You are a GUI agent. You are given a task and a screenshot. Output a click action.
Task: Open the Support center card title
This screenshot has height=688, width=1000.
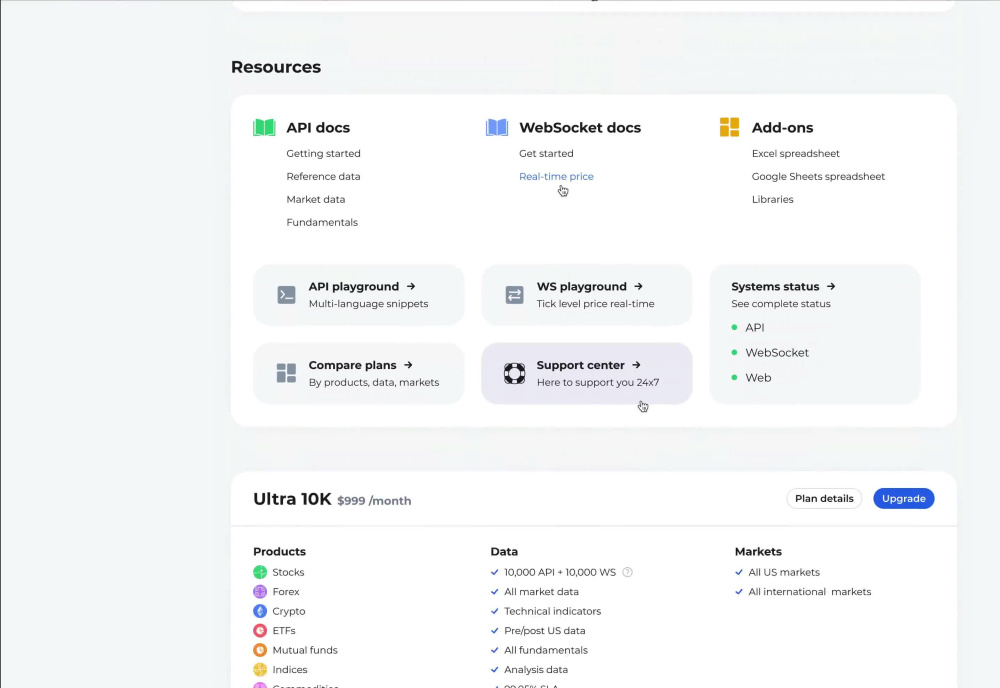[x=580, y=365]
